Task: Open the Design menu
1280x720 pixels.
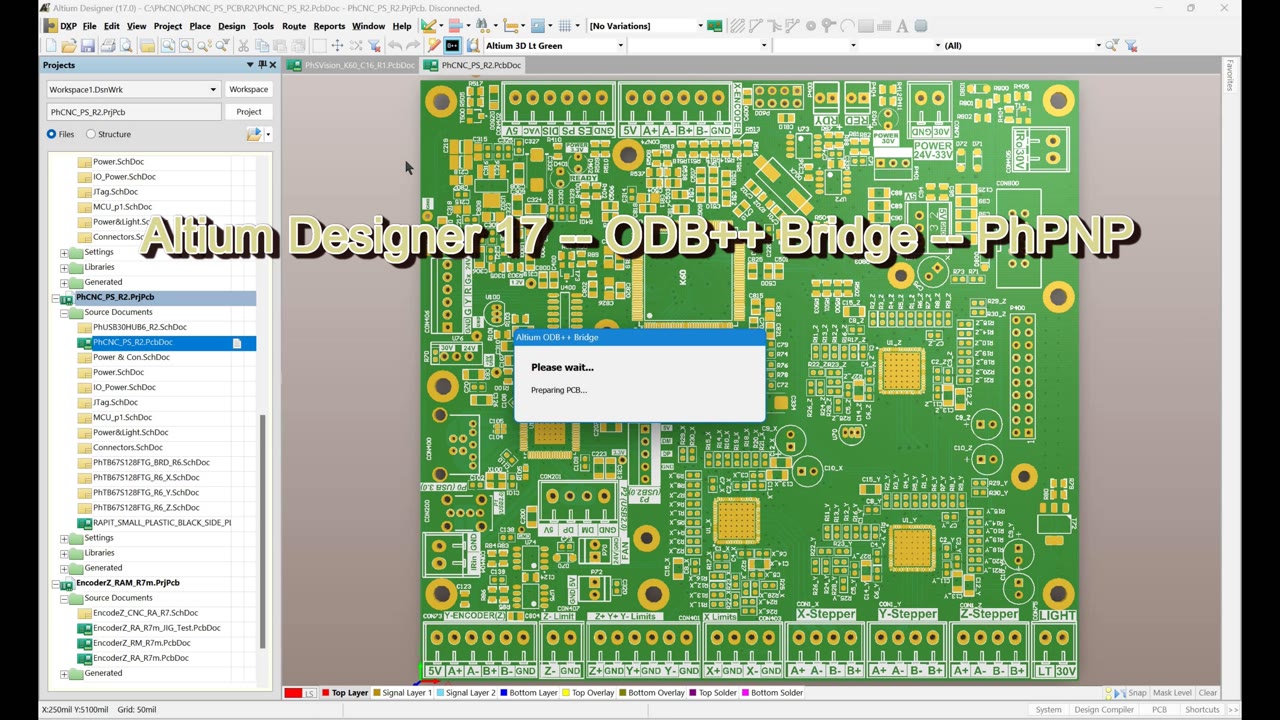Action: [231, 26]
